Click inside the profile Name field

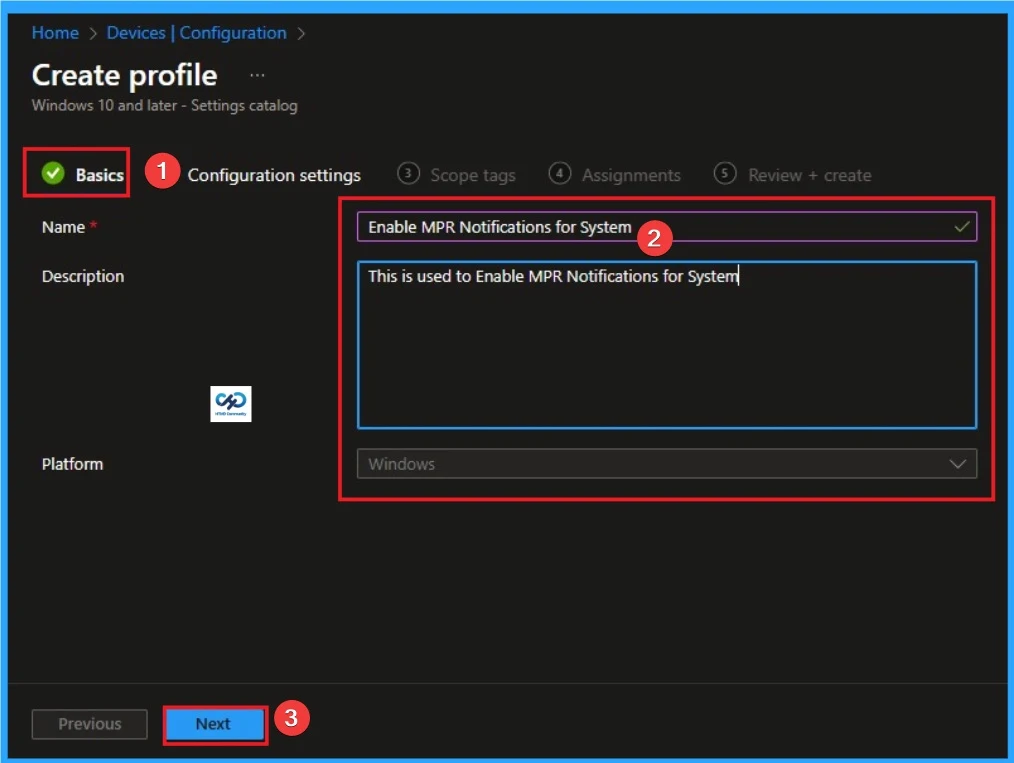click(600, 227)
